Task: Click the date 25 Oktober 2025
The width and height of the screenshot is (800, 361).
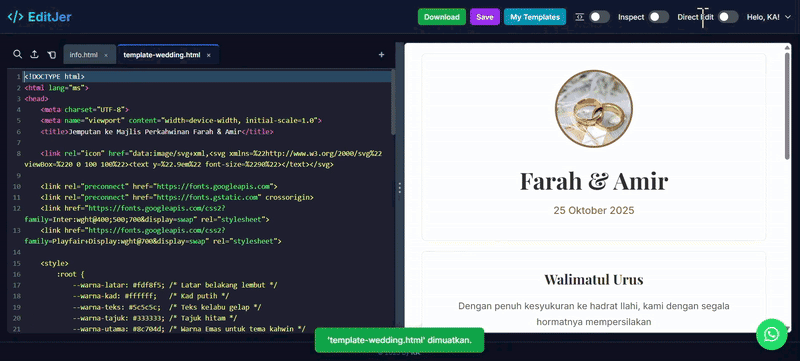Action: coord(593,210)
